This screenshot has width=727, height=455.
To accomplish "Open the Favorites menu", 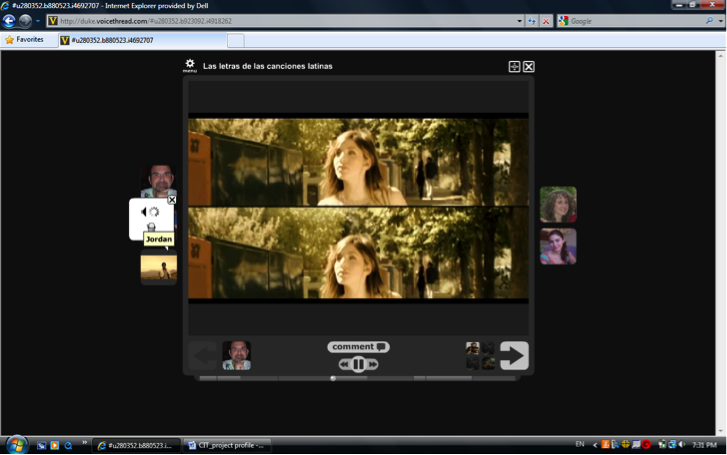I will tap(24, 40).
